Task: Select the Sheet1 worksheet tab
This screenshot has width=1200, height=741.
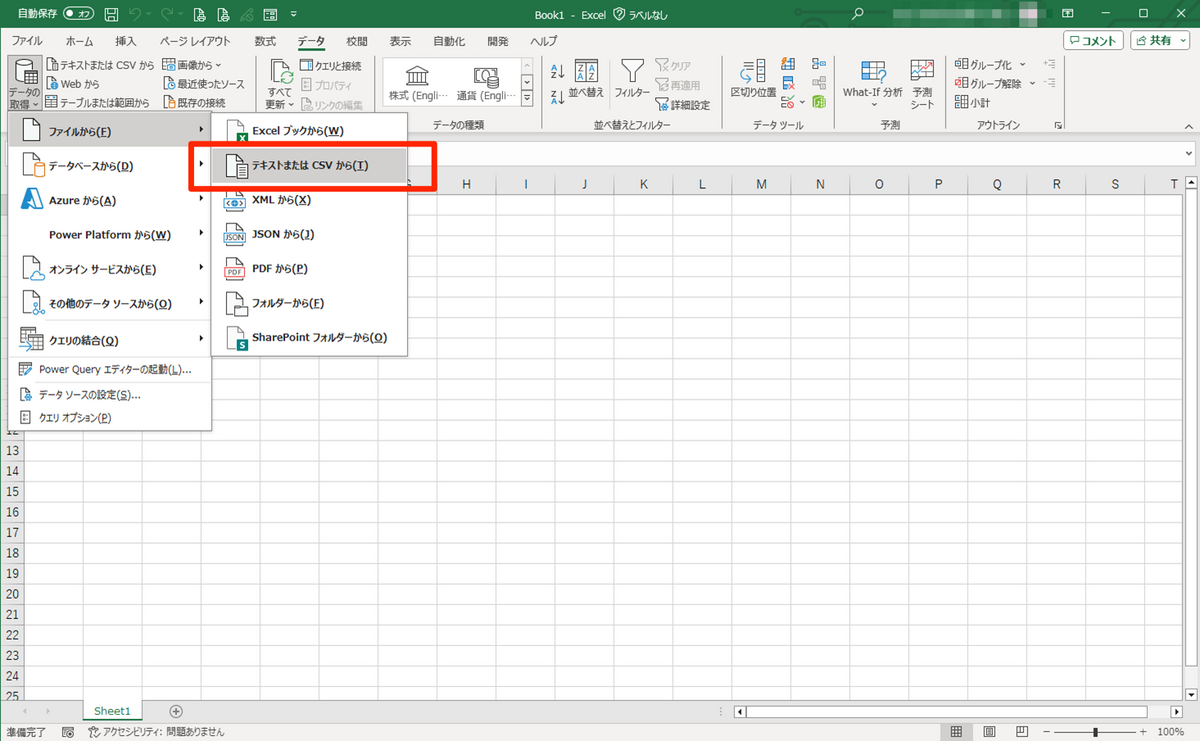Action: coord(112,711)
